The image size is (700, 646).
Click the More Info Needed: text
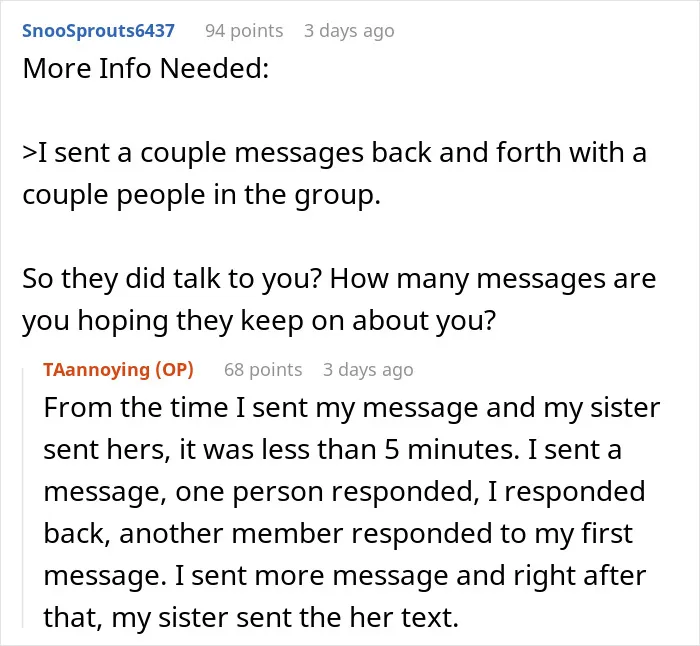(146, 68)
